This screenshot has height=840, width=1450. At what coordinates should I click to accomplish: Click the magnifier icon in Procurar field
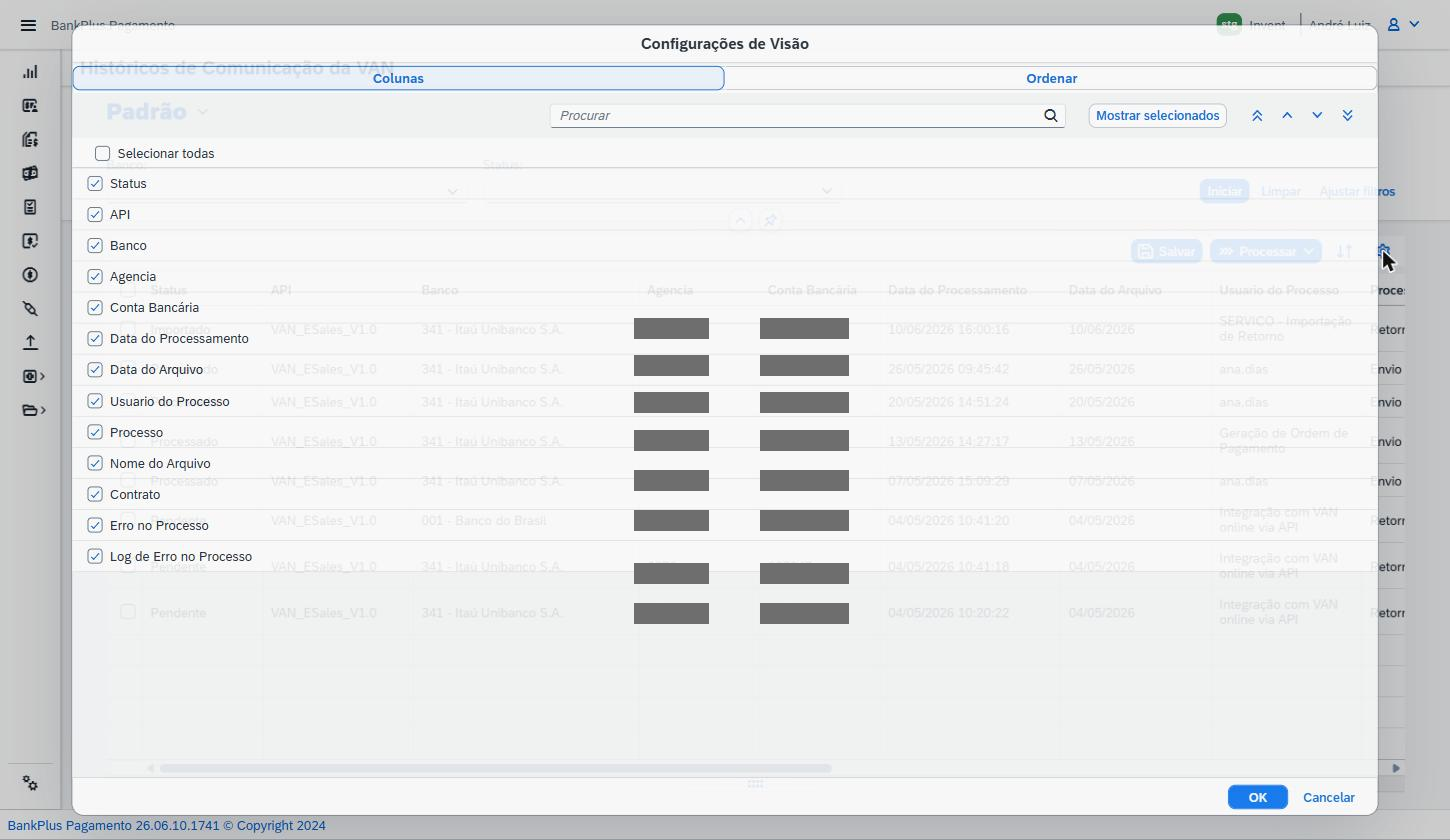click(1051, 116)
